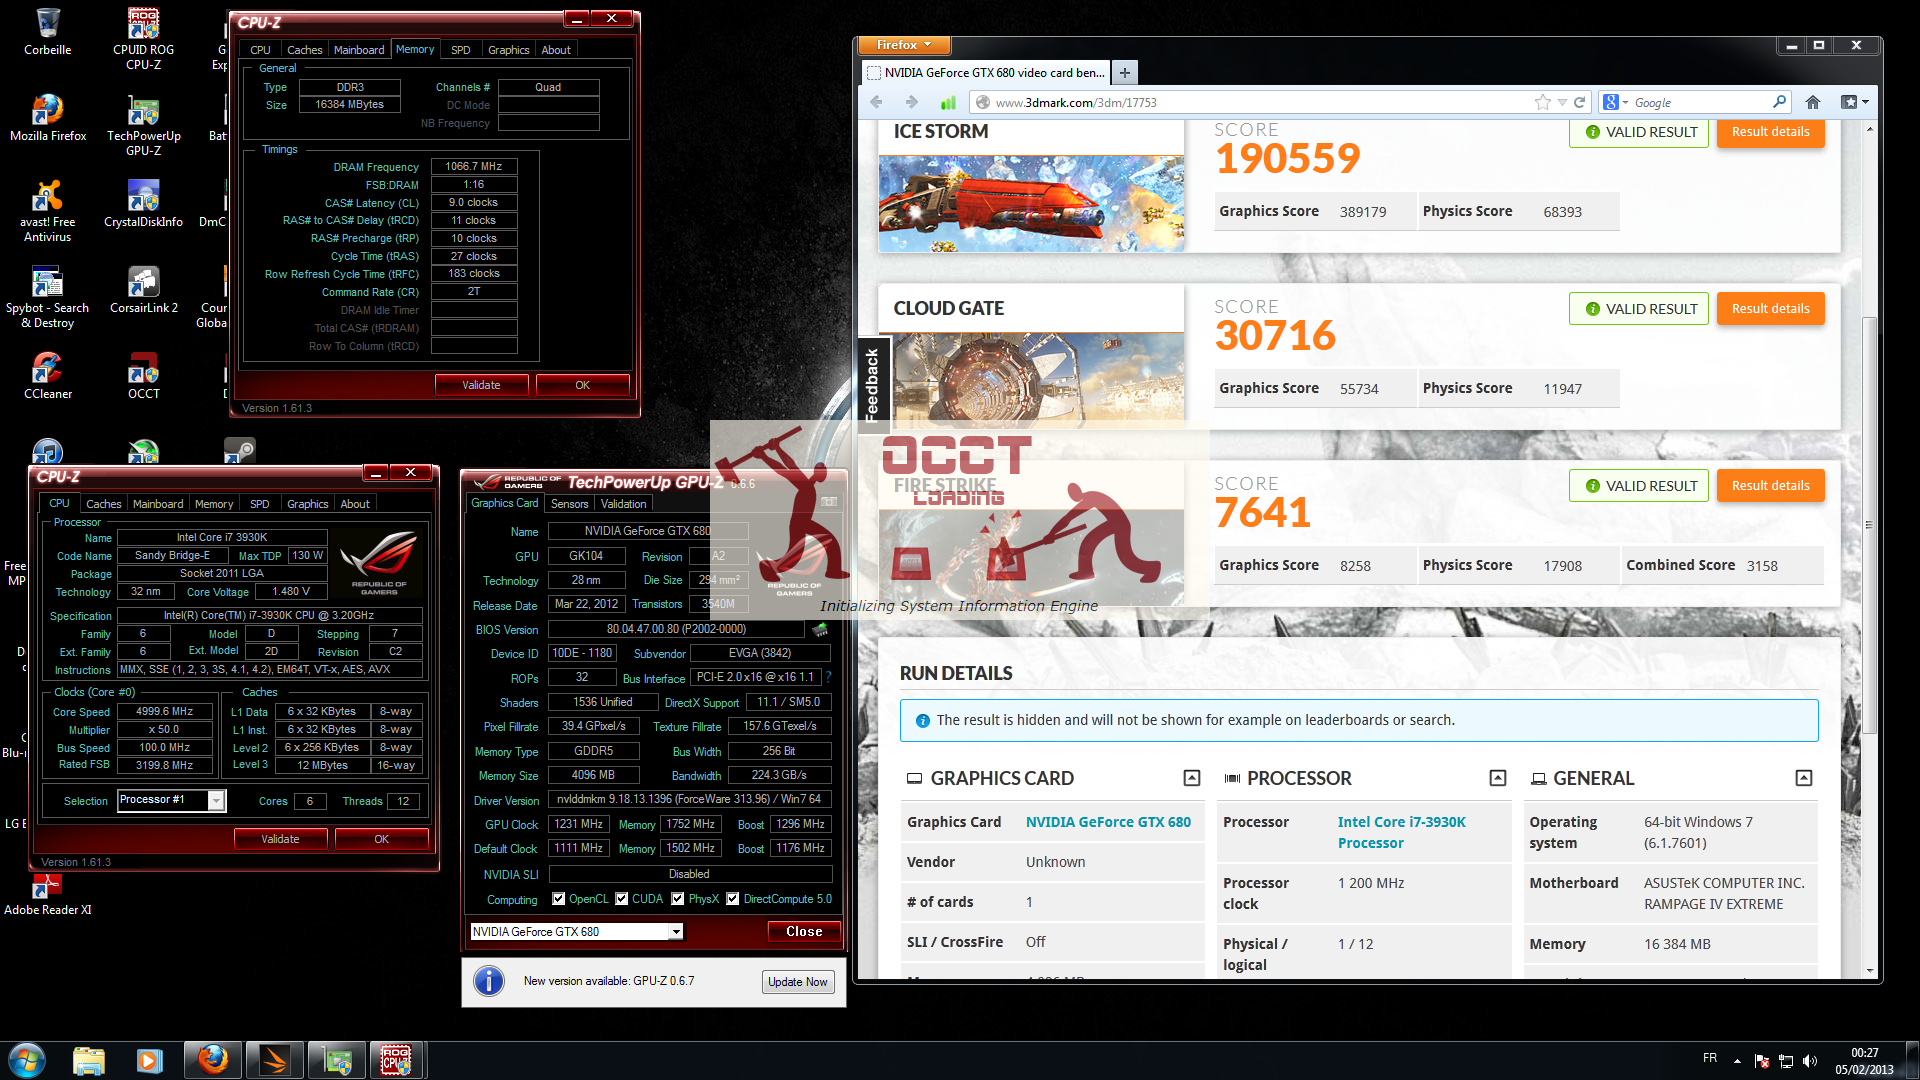Click the volume icon in system tray

pyautogui.click(x=1809, y=1061)
